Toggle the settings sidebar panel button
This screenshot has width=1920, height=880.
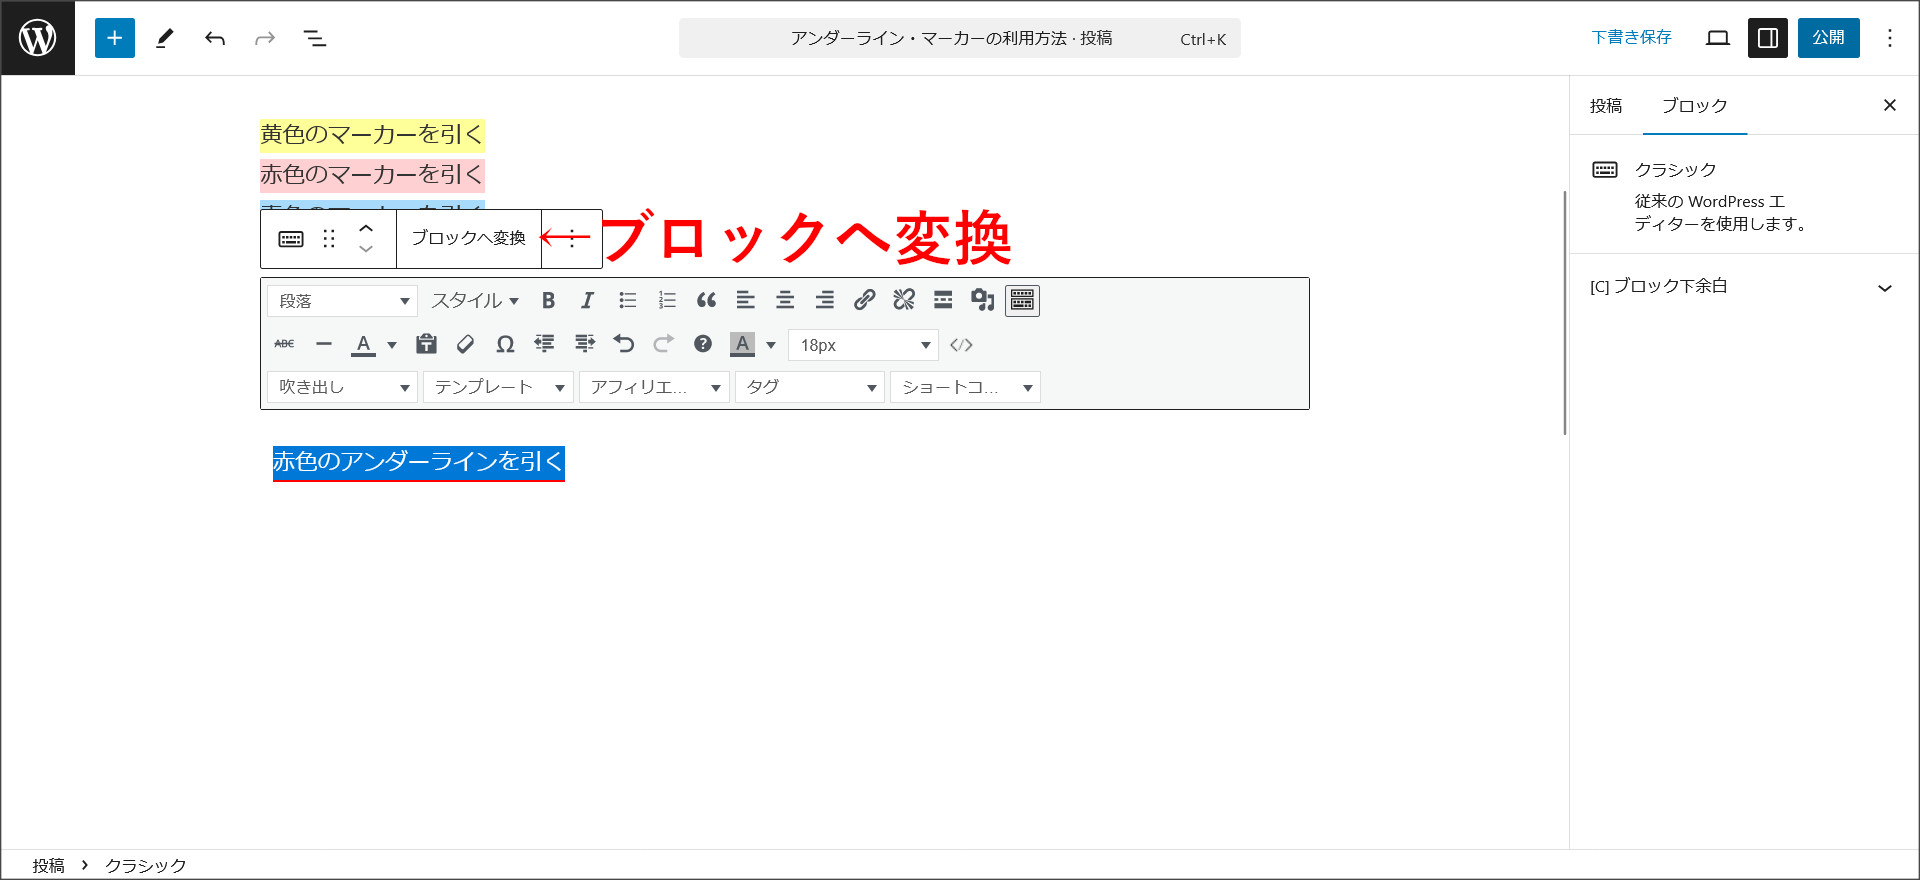(1768, 38)
